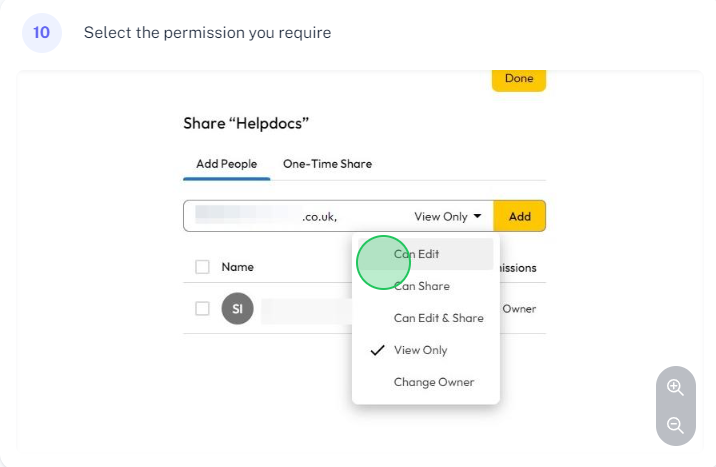Switch to the One-Time Share tab
716x467 pixels.
(x=327, y=164)
